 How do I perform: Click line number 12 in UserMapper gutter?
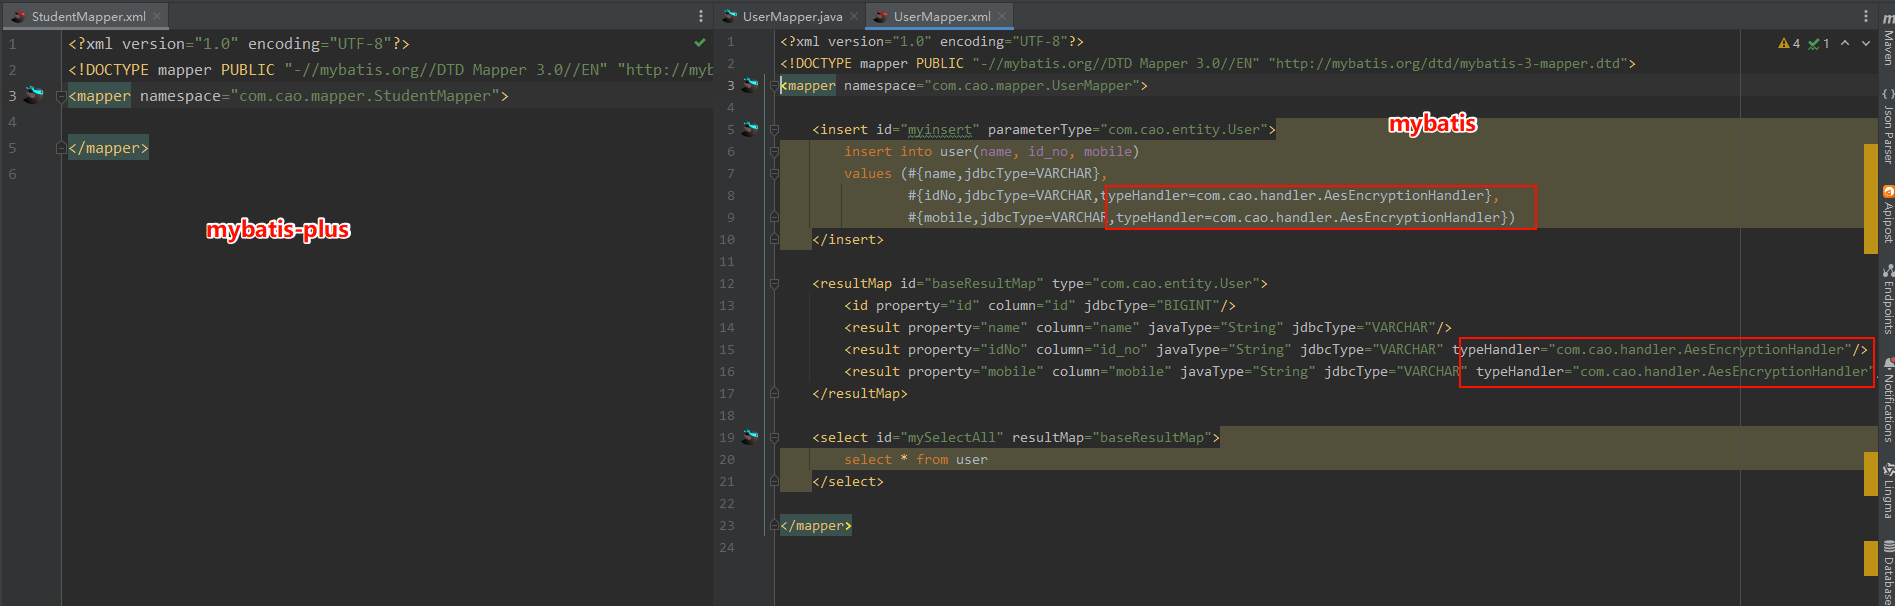tap(727, 283)
